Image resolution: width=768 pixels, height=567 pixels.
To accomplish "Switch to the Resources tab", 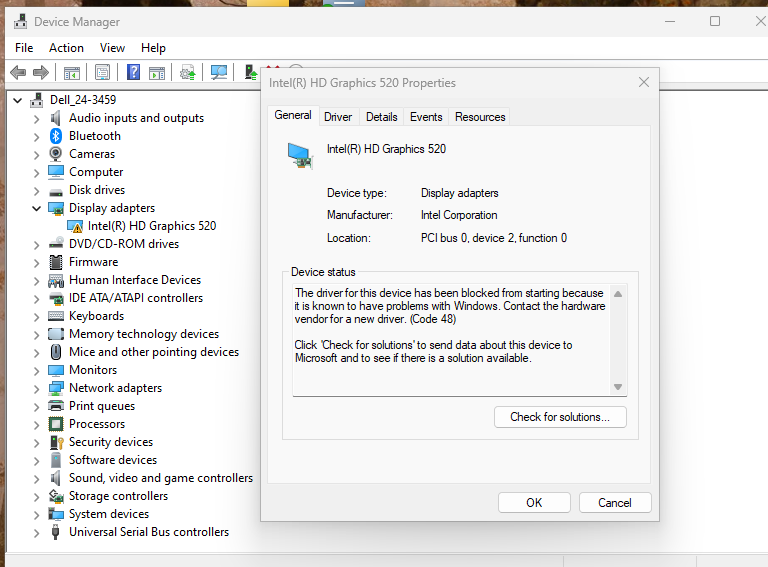I will (480, 117).
